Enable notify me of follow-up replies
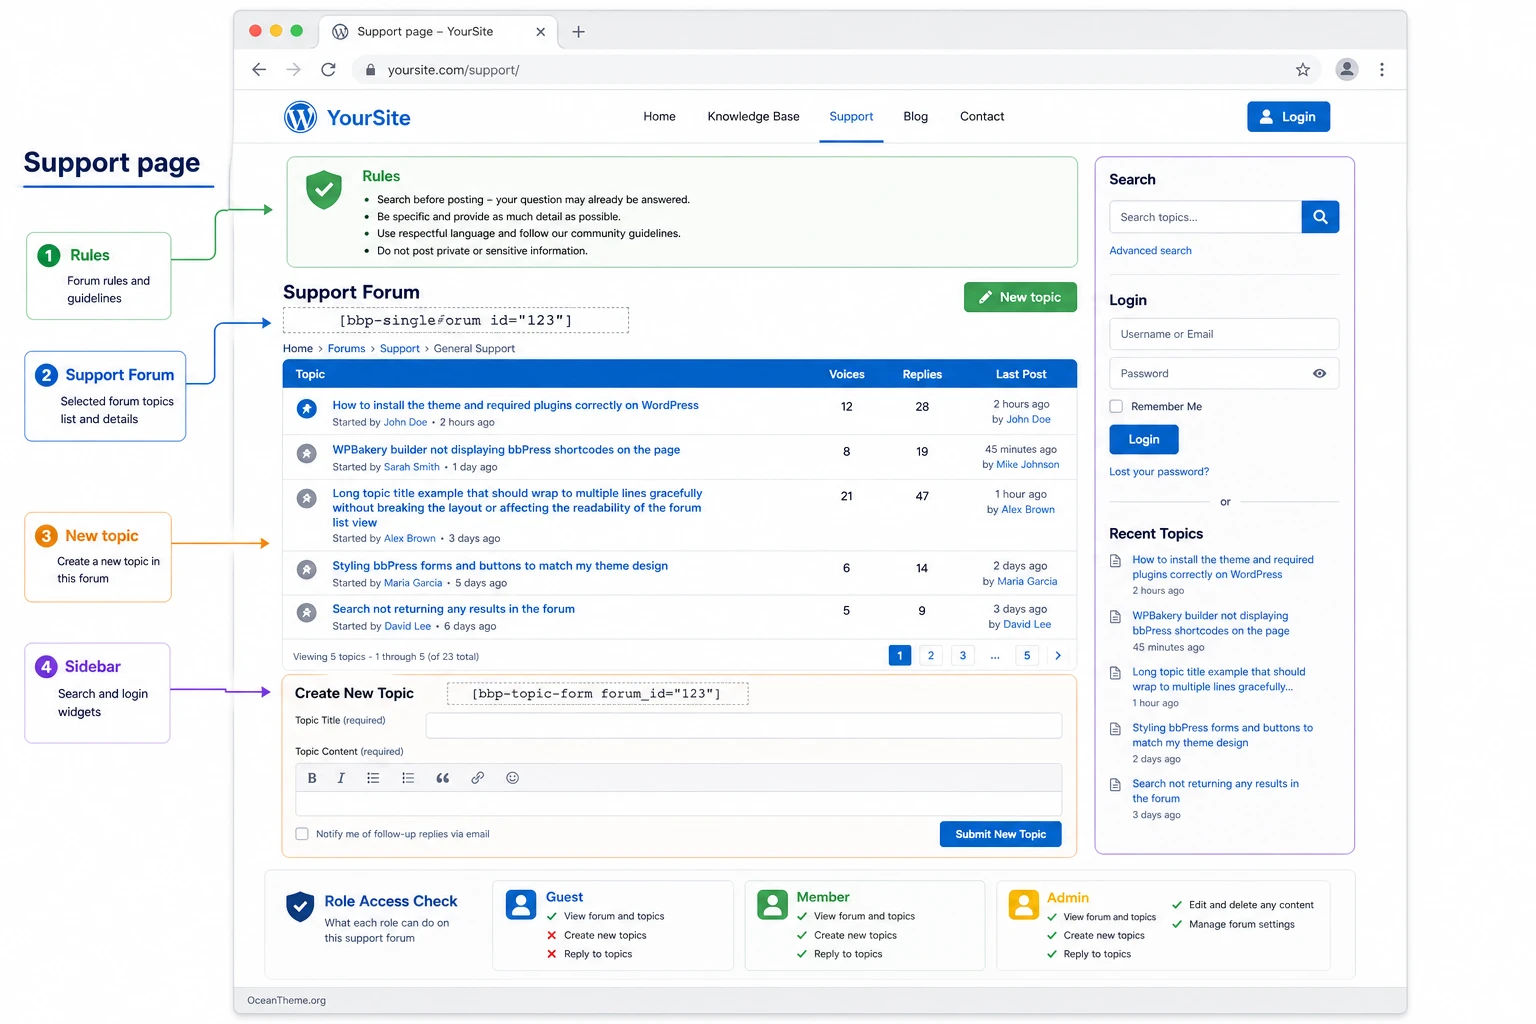This screenshot has width=1536, height=1024. pos(302,834)
